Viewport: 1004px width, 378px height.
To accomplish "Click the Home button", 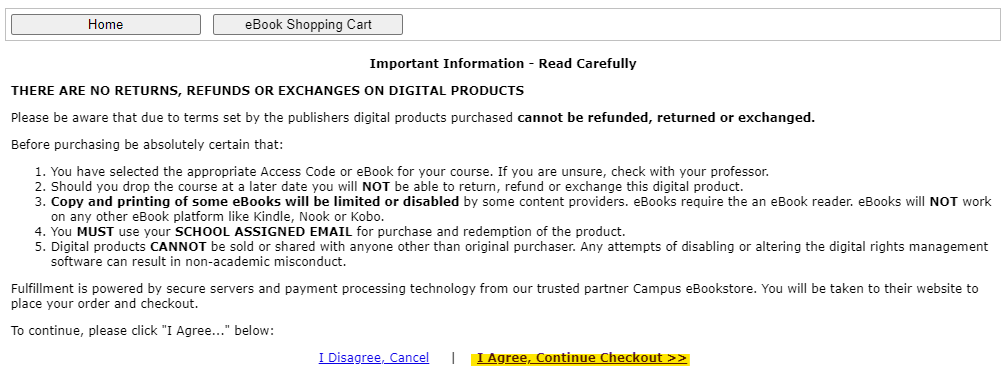I will (x=106, y=25).
